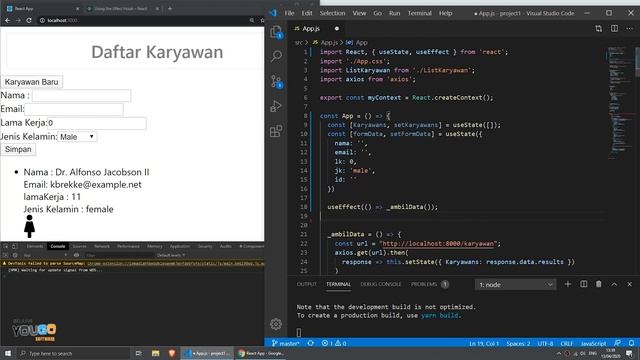Click the Open Changes icon in editor toolbar

click(598, 29)
